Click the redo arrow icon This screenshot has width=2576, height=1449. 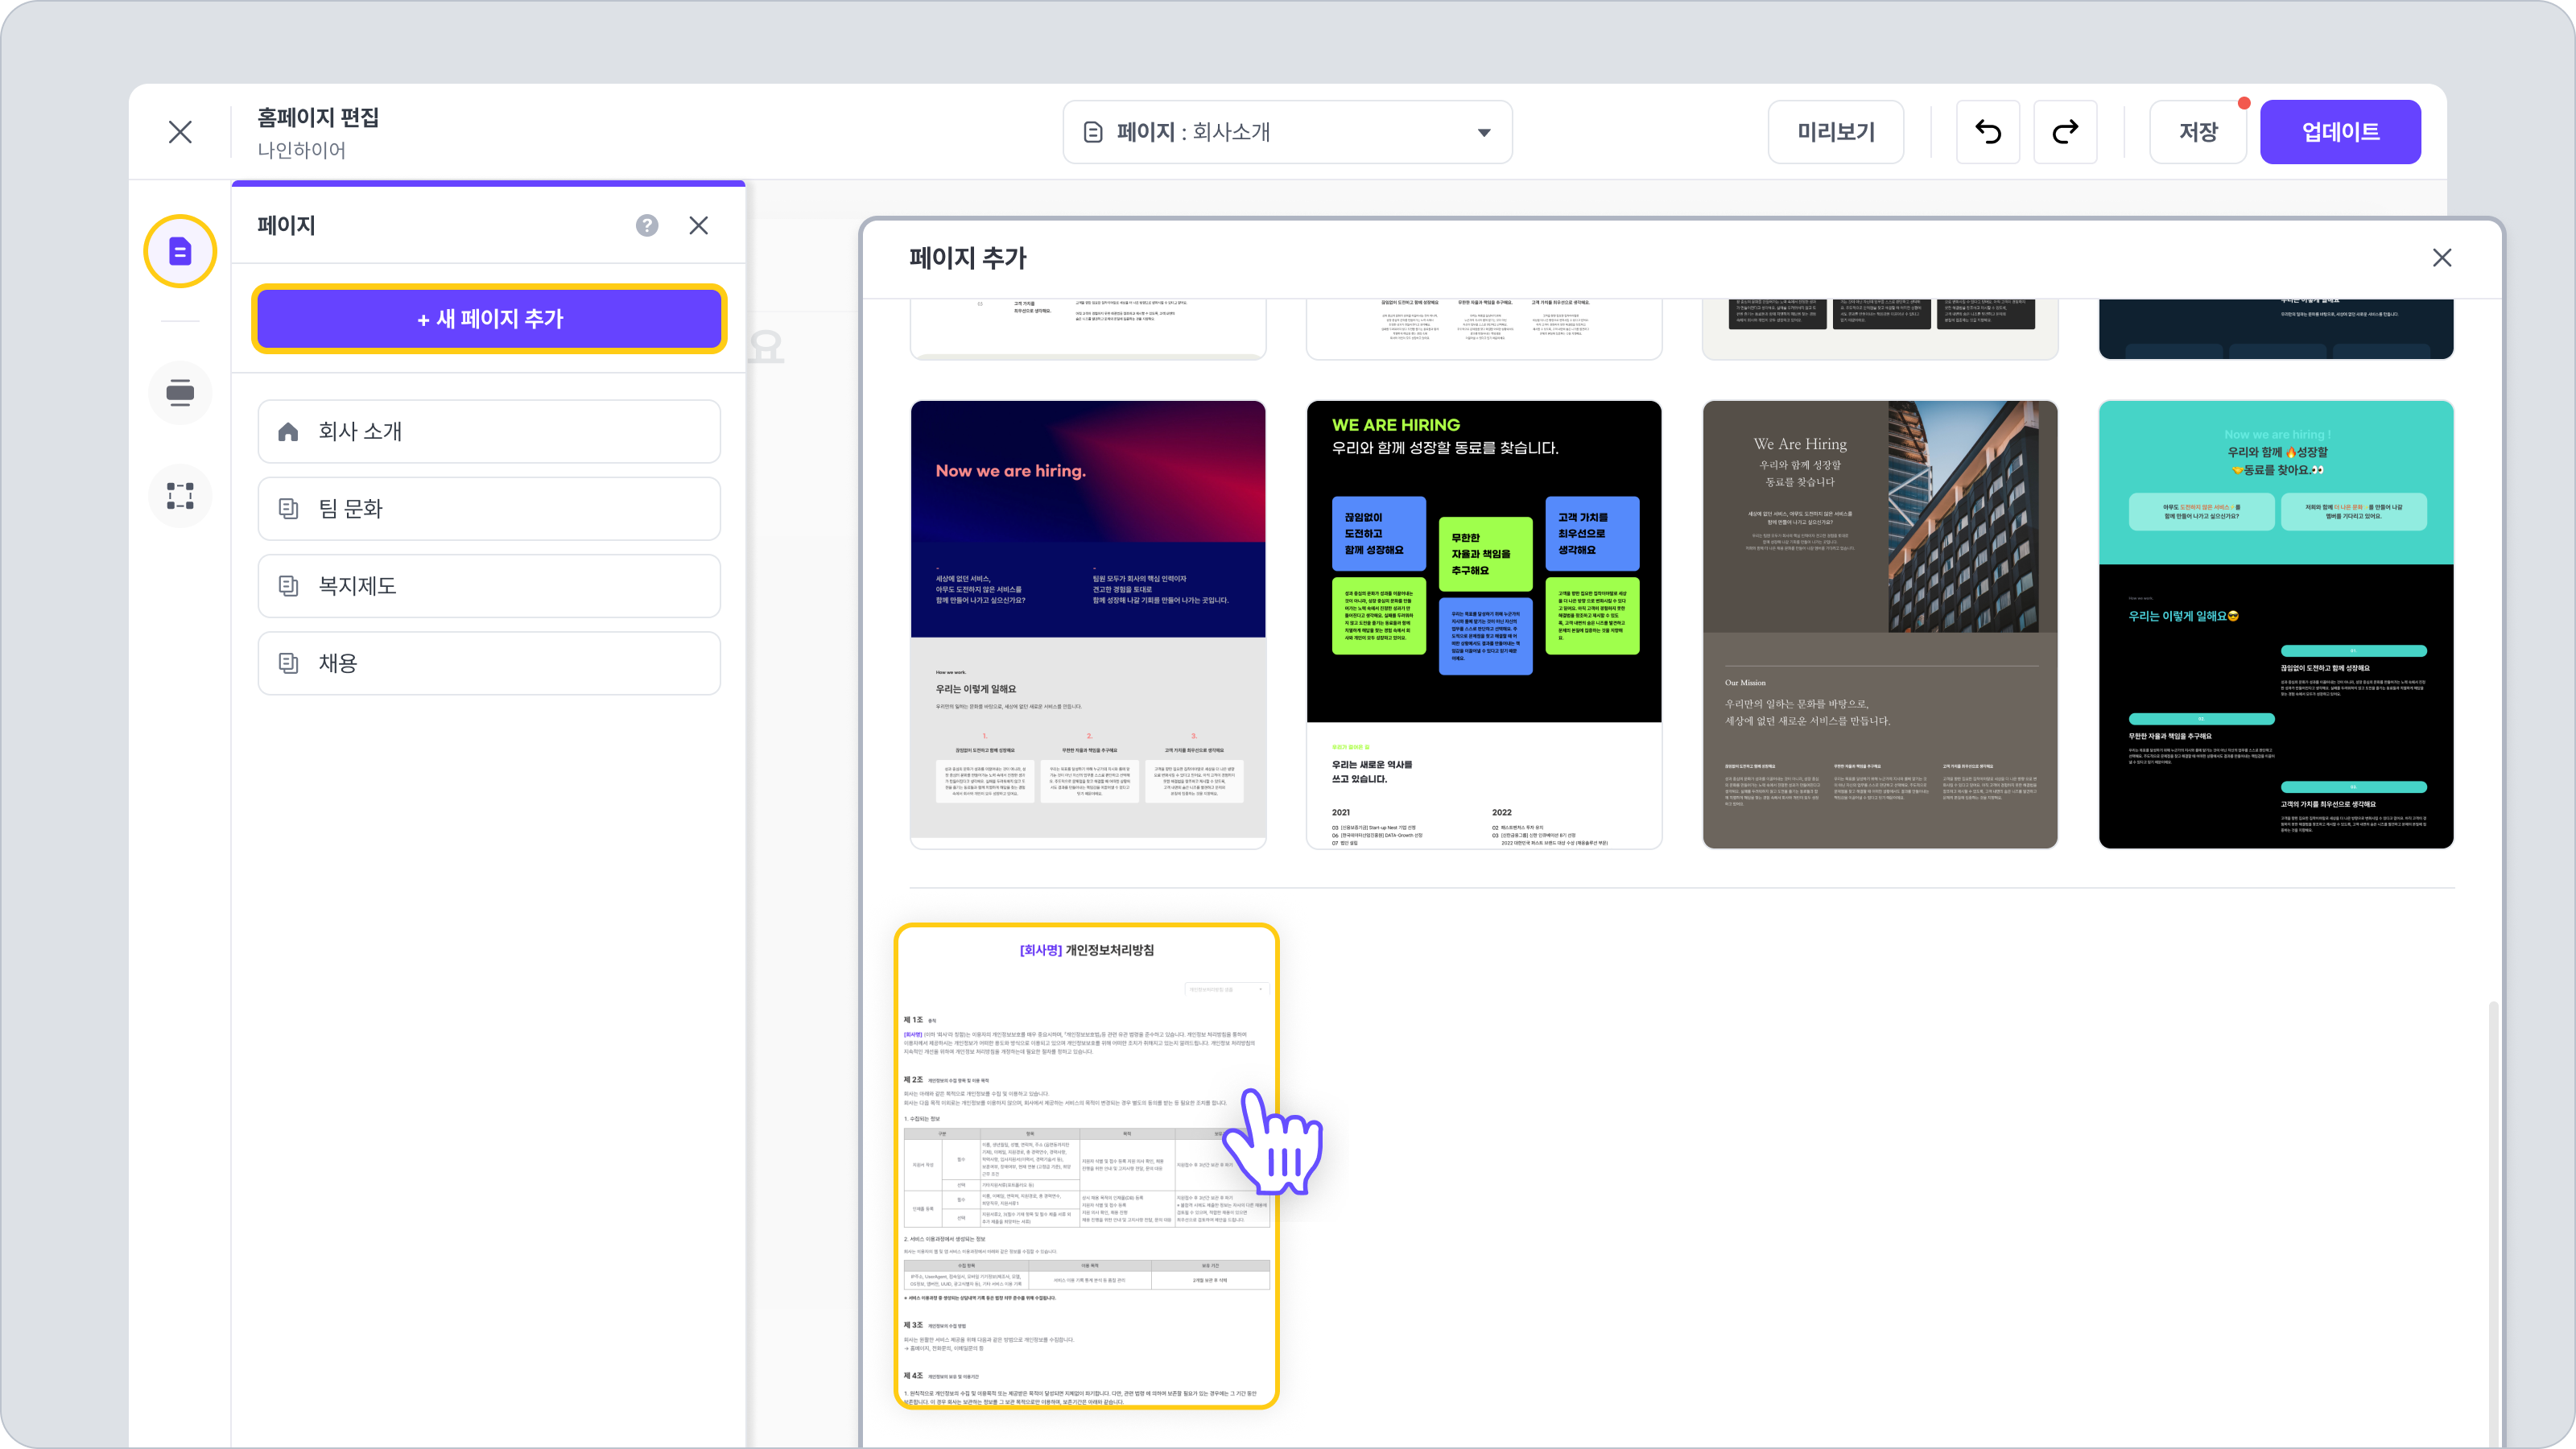(2065, 132)
